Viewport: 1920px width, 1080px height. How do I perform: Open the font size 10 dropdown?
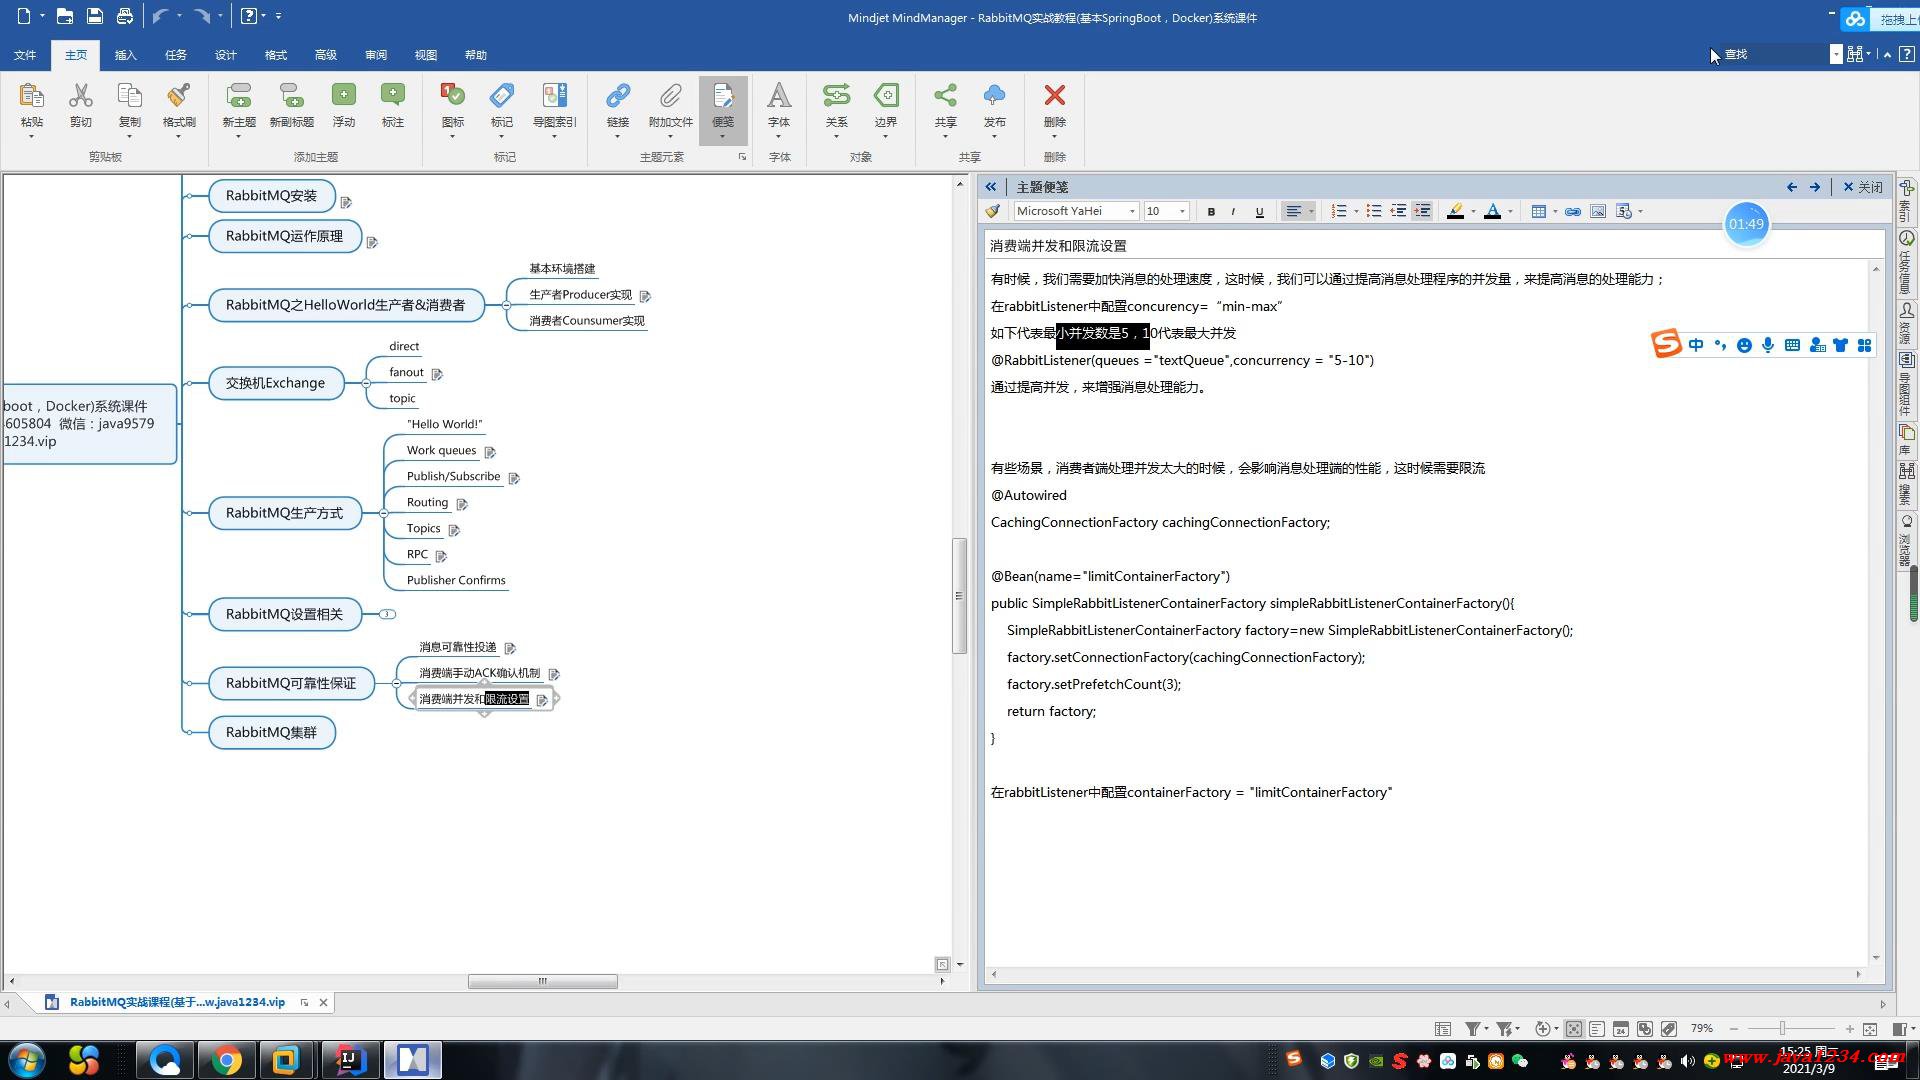[1182, 211]
